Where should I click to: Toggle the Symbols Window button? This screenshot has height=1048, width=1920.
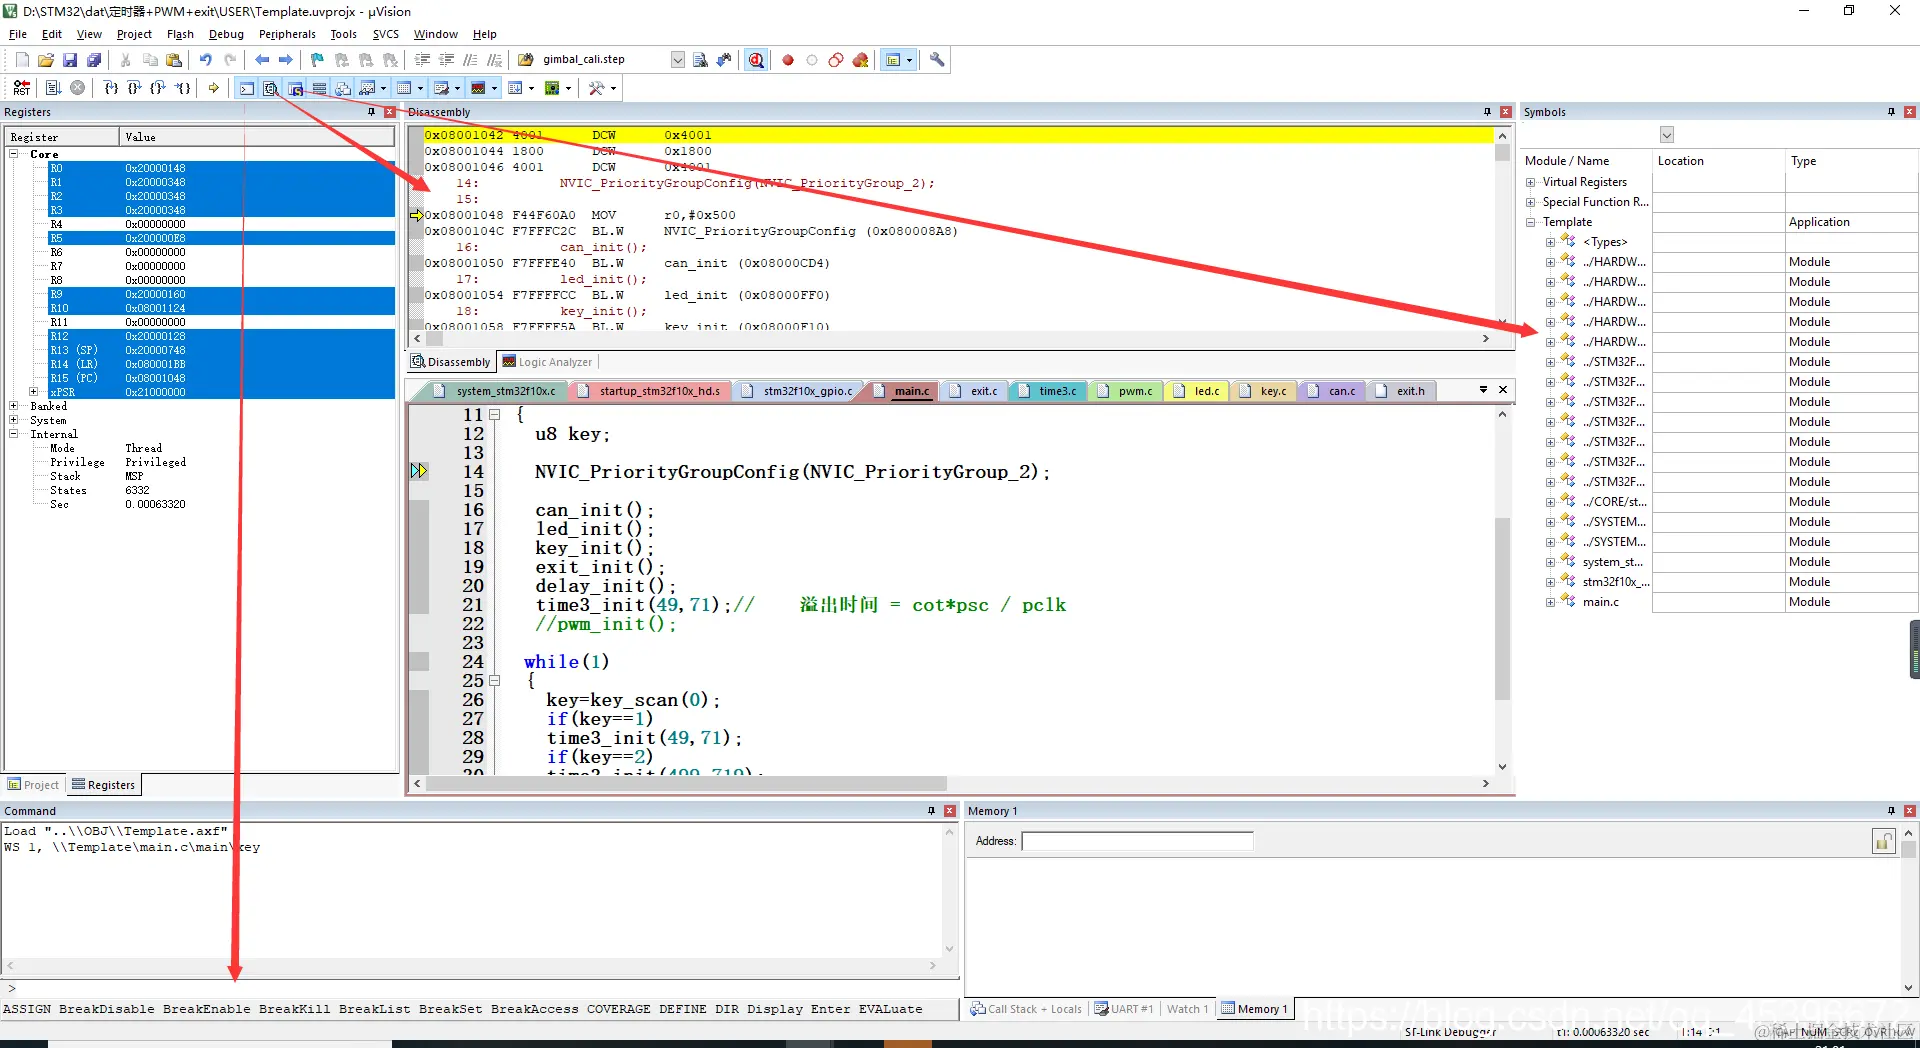click(296, 88)
